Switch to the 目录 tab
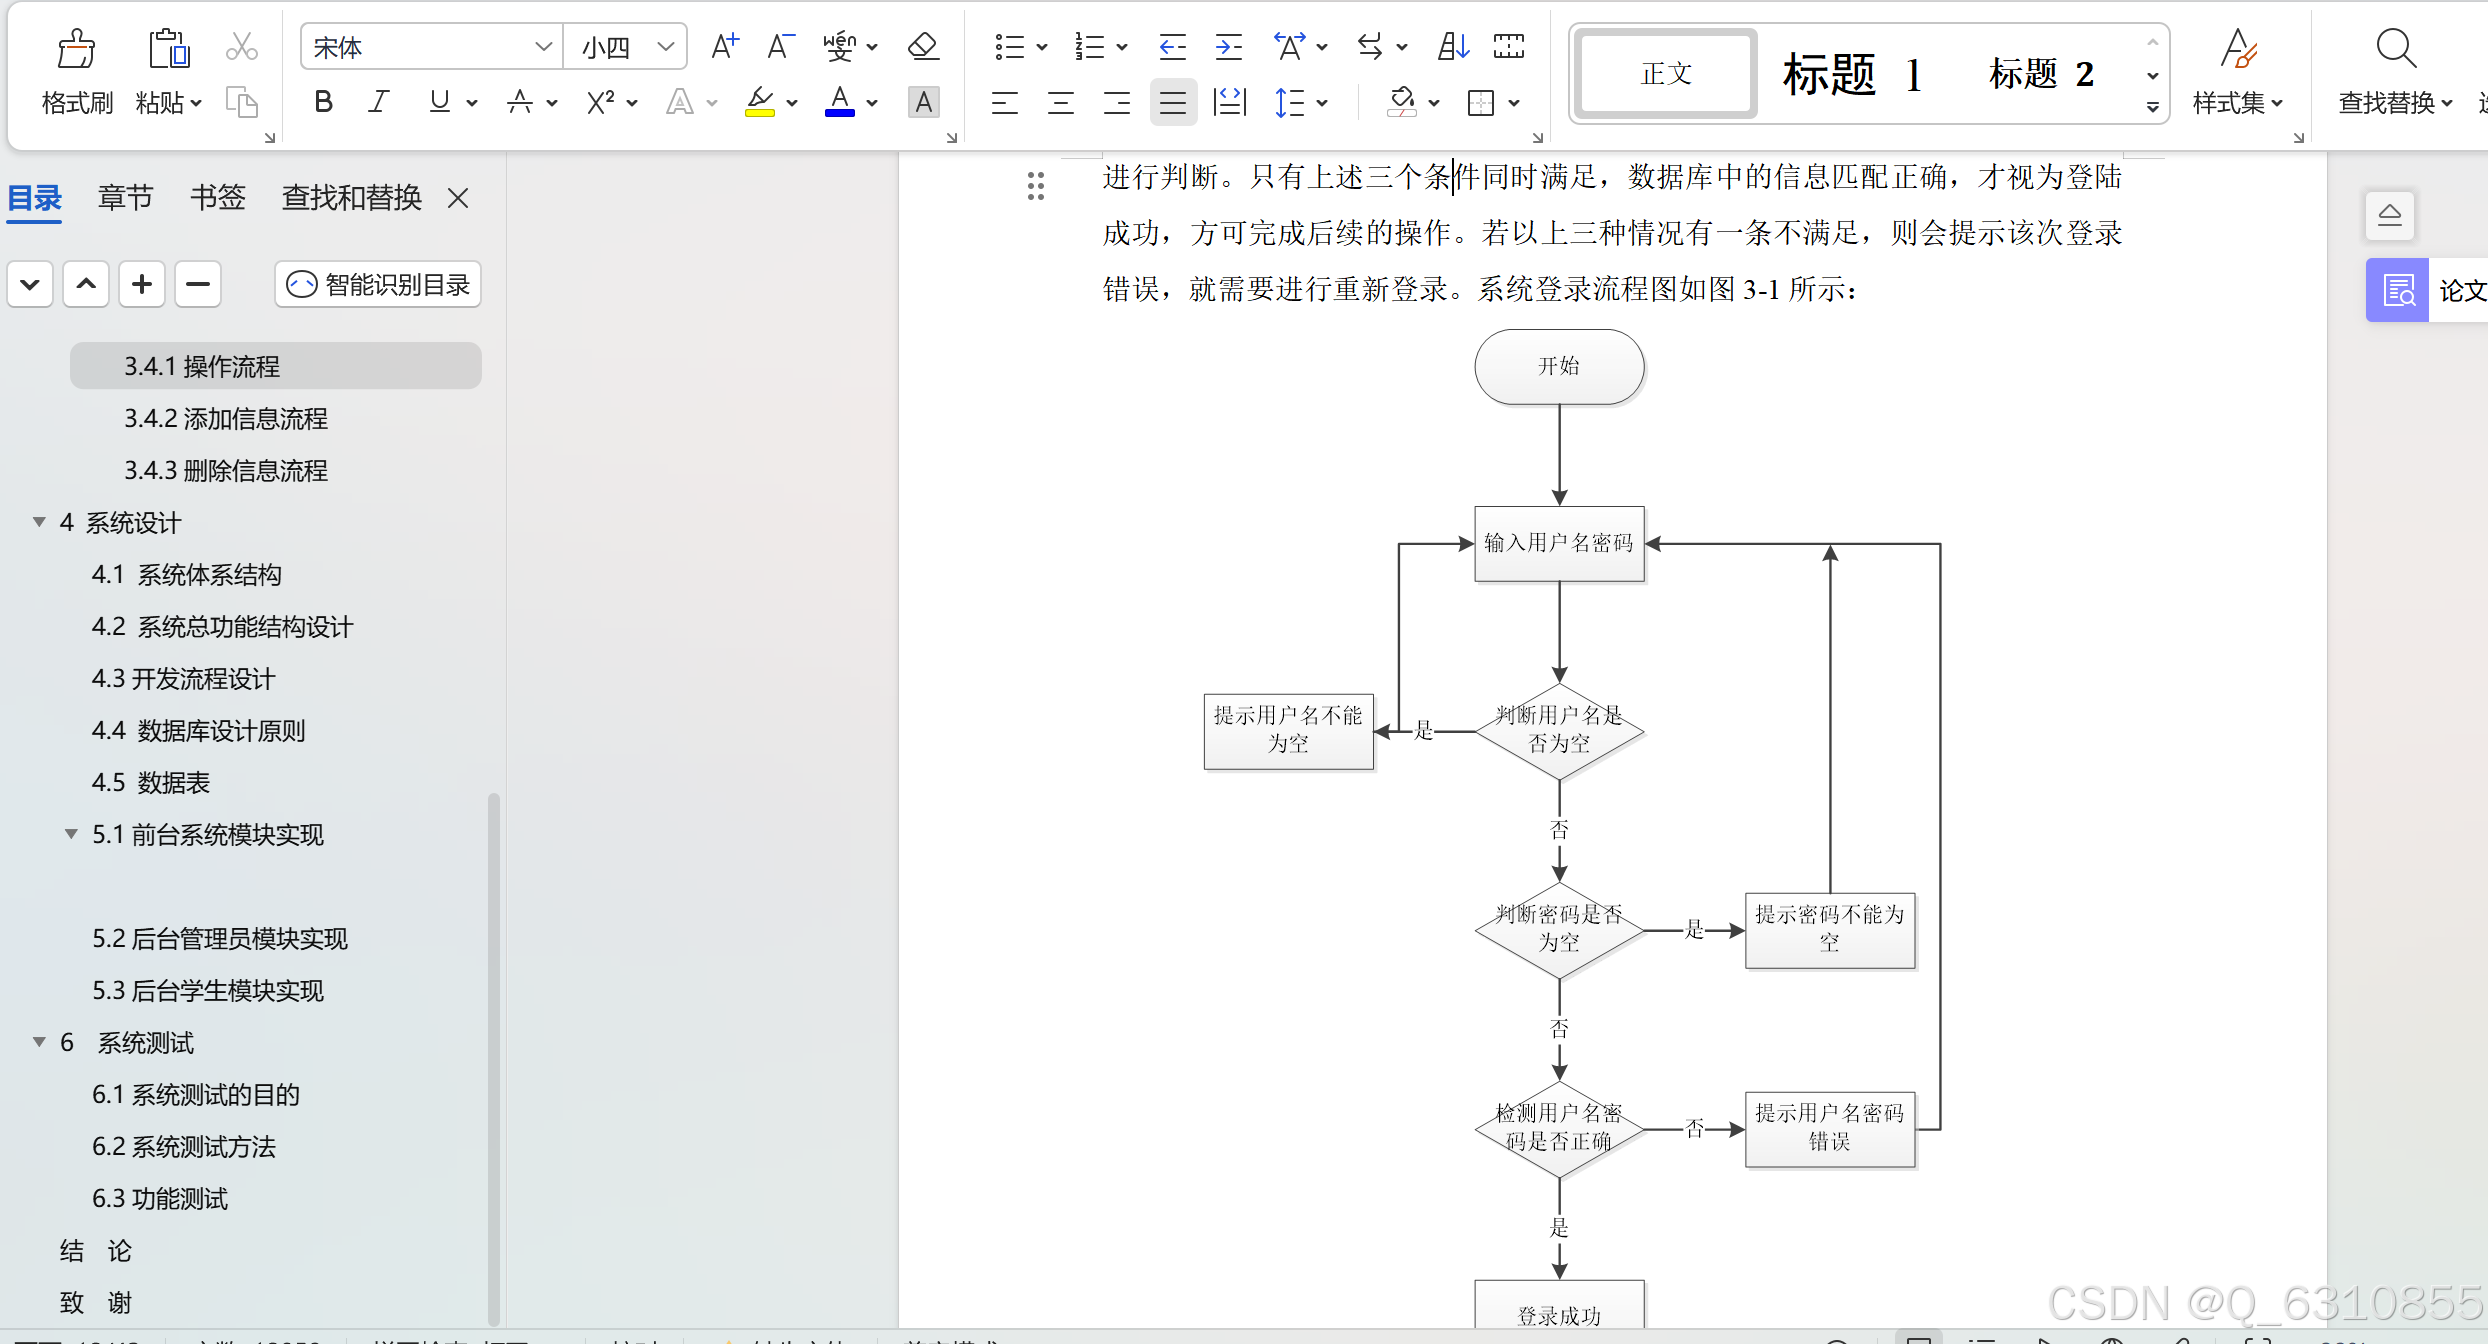This screenshot has height=1344, width=2488. pyautogui.click(x=35, y=197)
